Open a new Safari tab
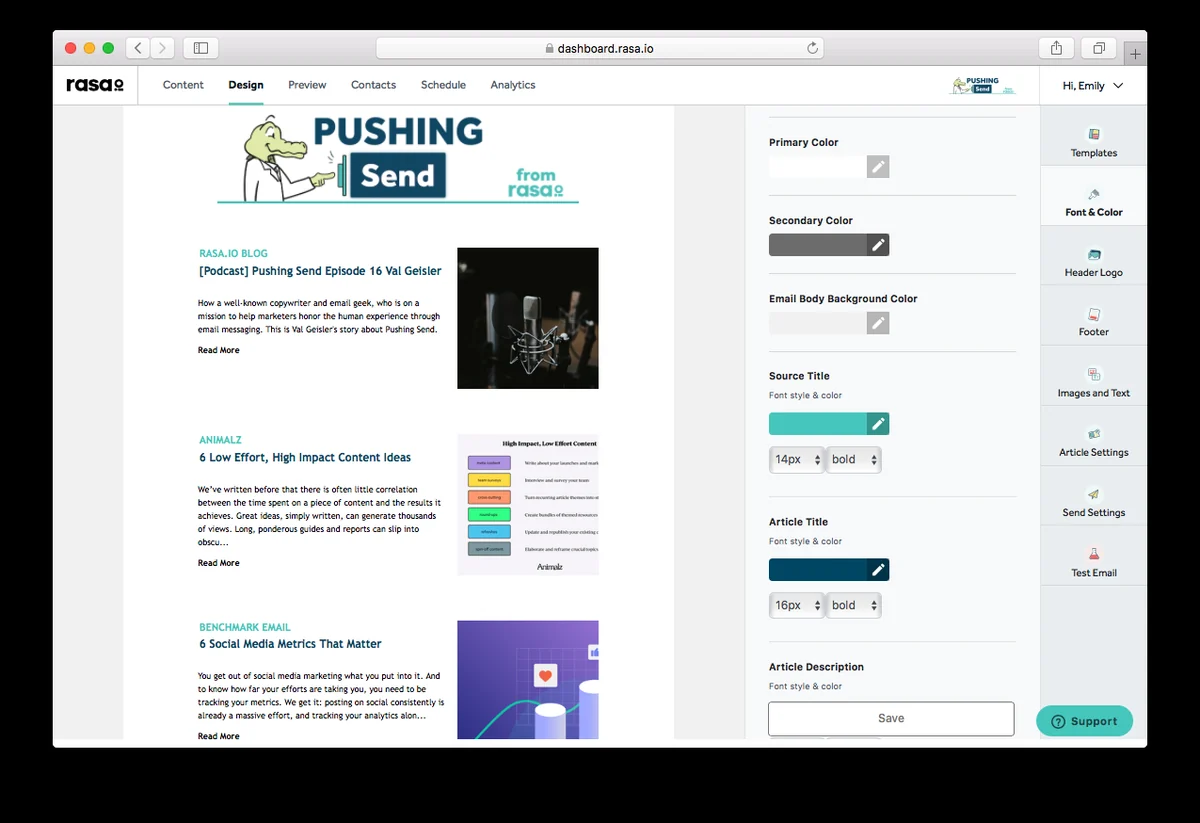 pos(1135,54)
